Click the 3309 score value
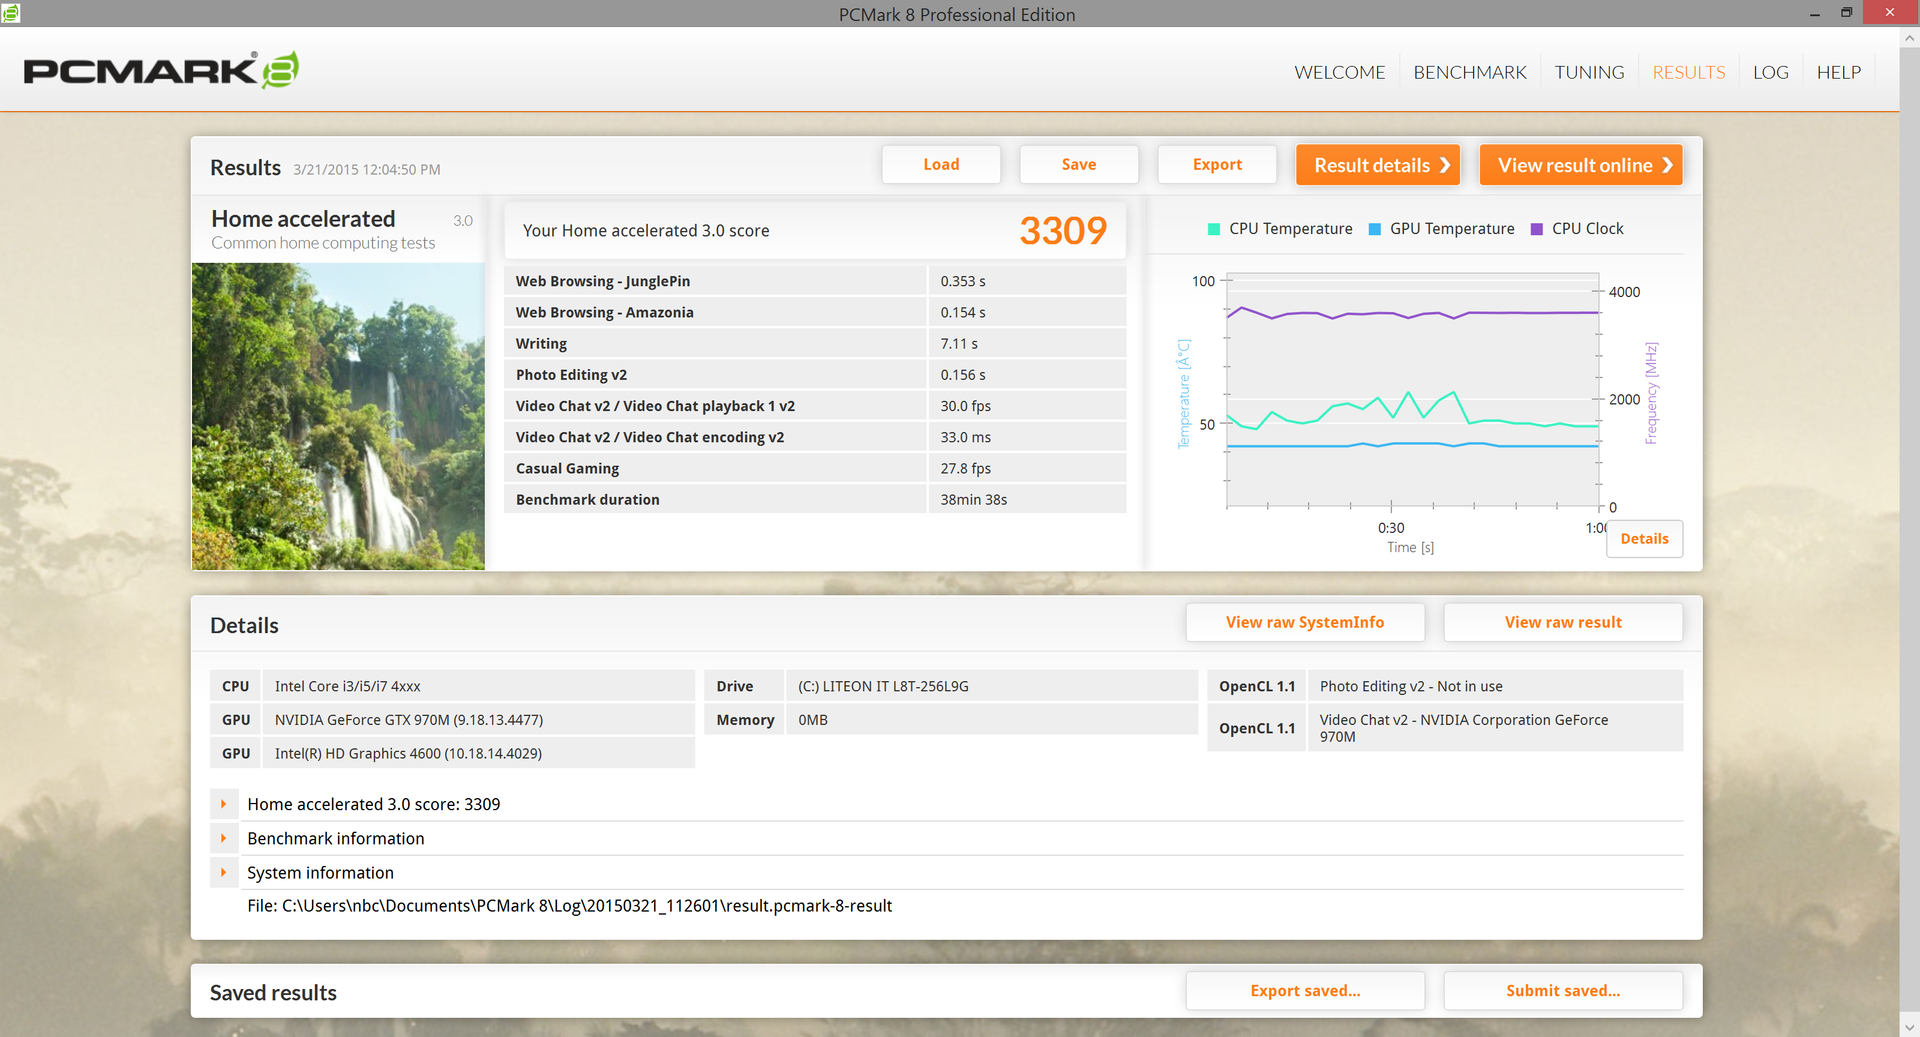 pos(1063,231)
